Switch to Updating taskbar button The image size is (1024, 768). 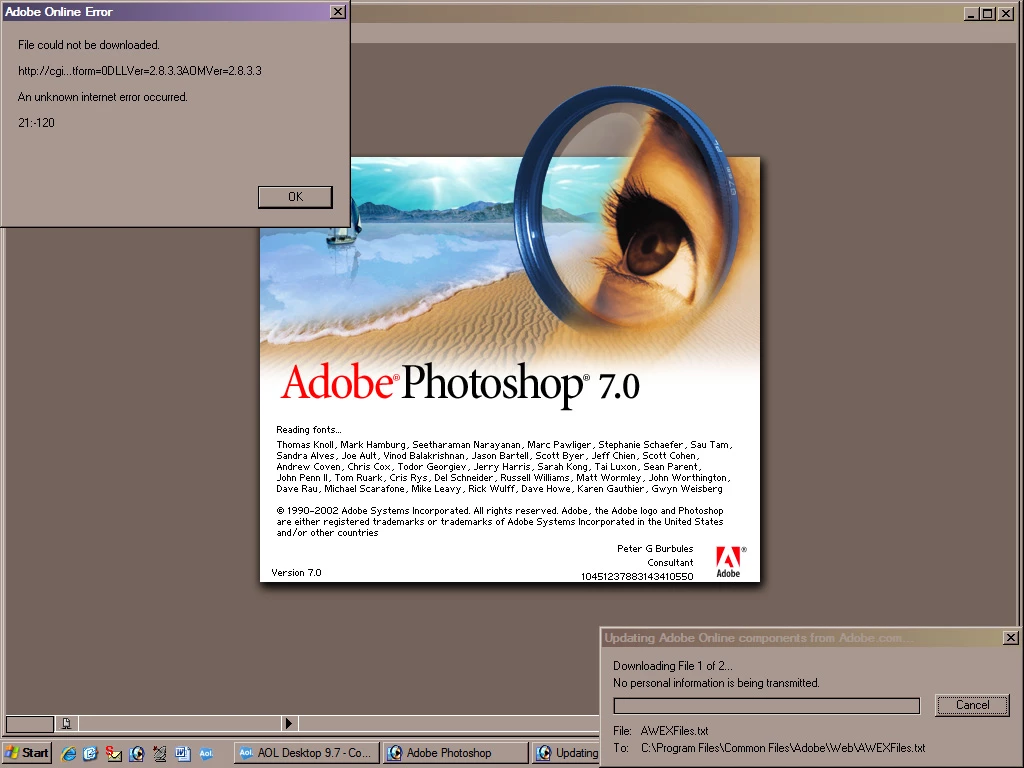point(566,753)
